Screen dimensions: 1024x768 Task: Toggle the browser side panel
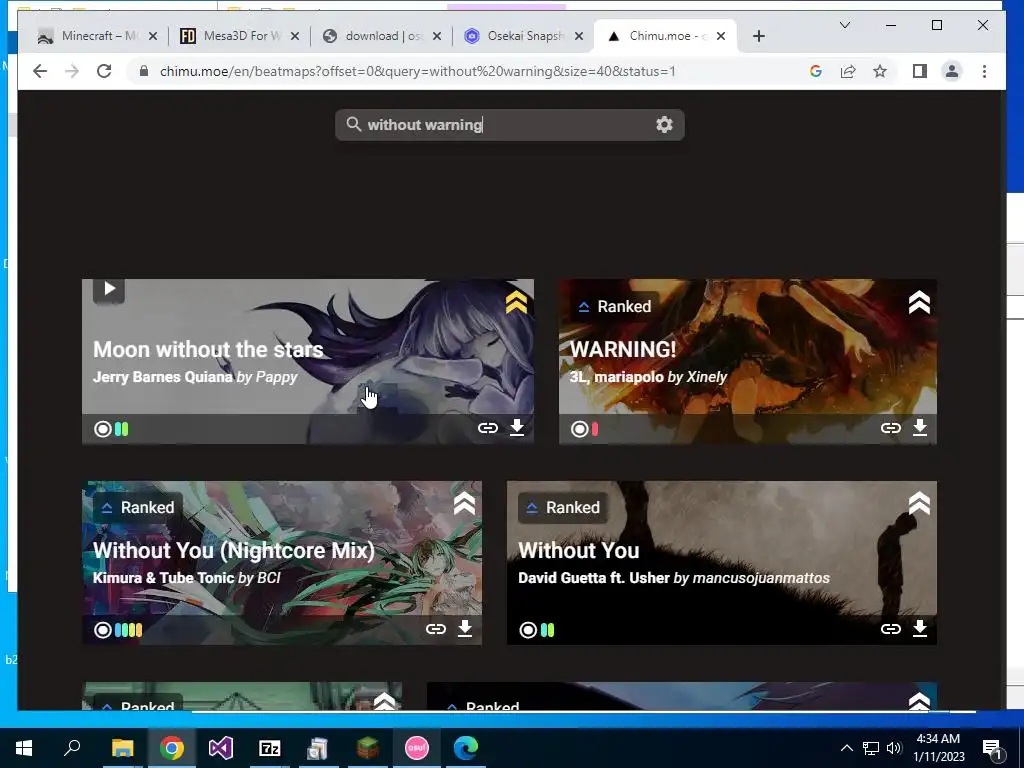(x=920, y=71)
